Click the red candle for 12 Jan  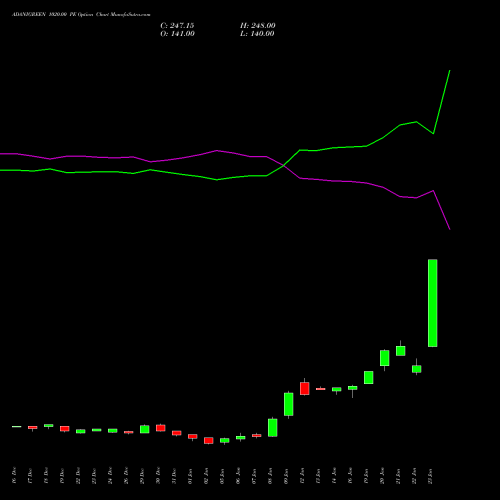(x=305, y=389)
